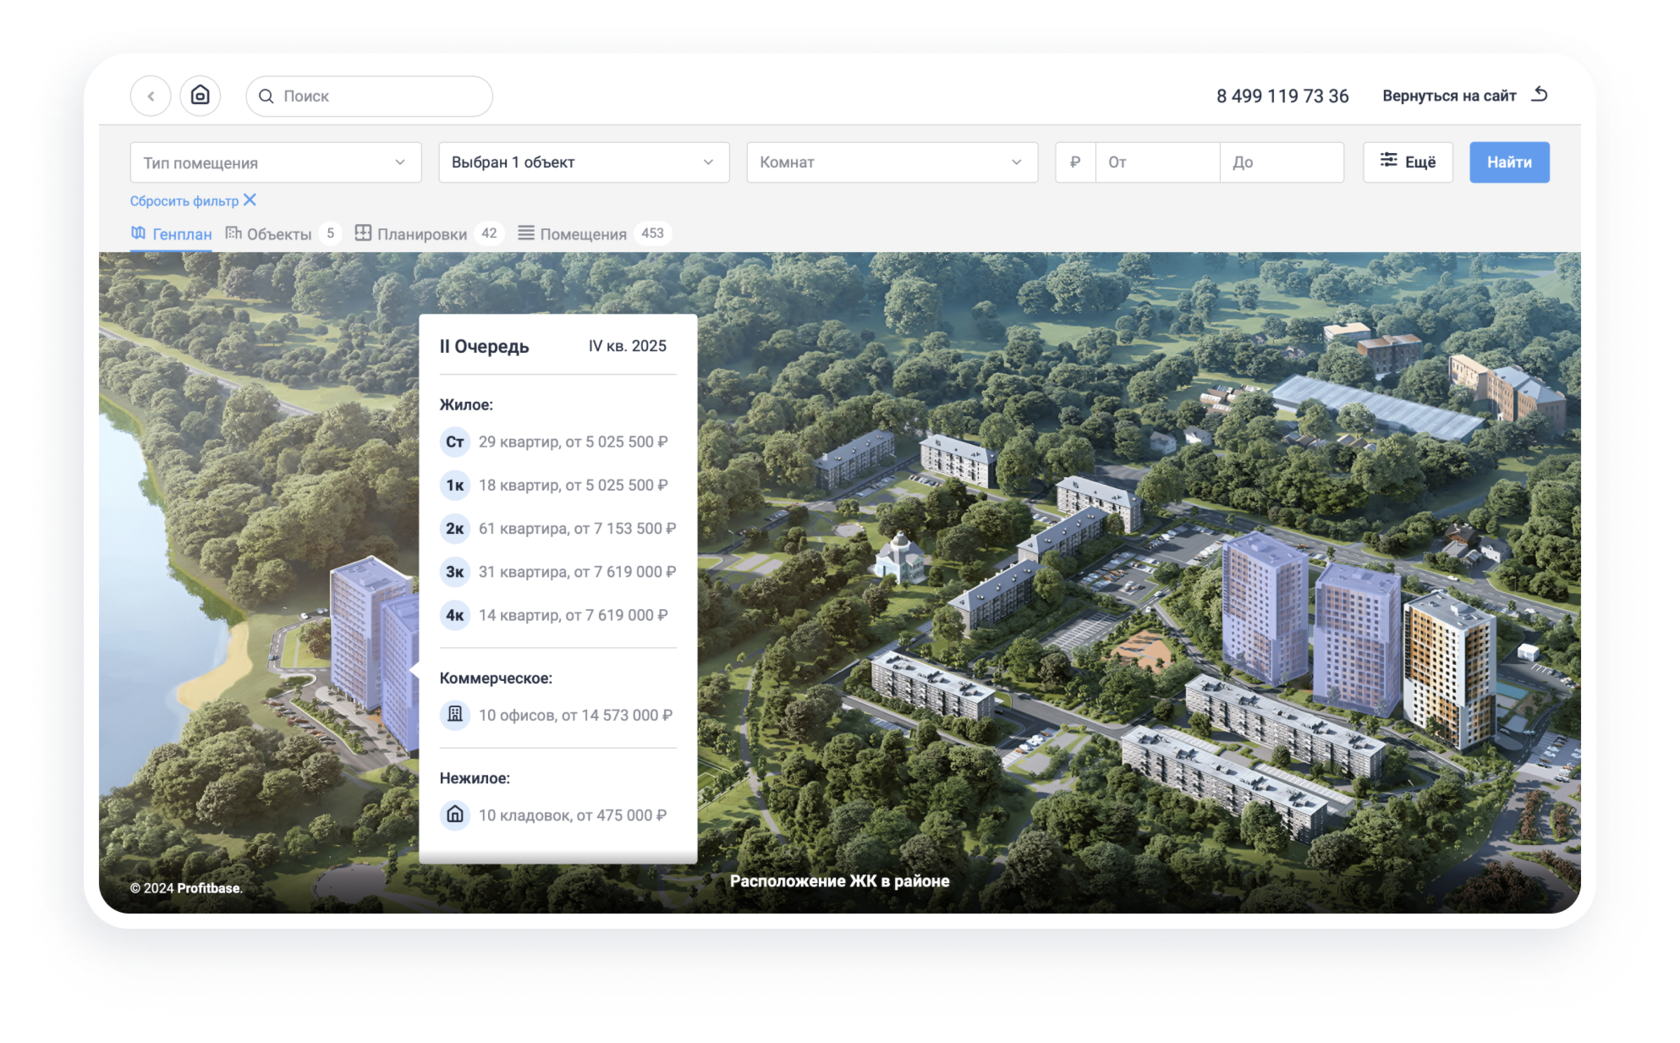Open the Комнат dropdown
1680x1043 pixels.
(x=892, y=162)
